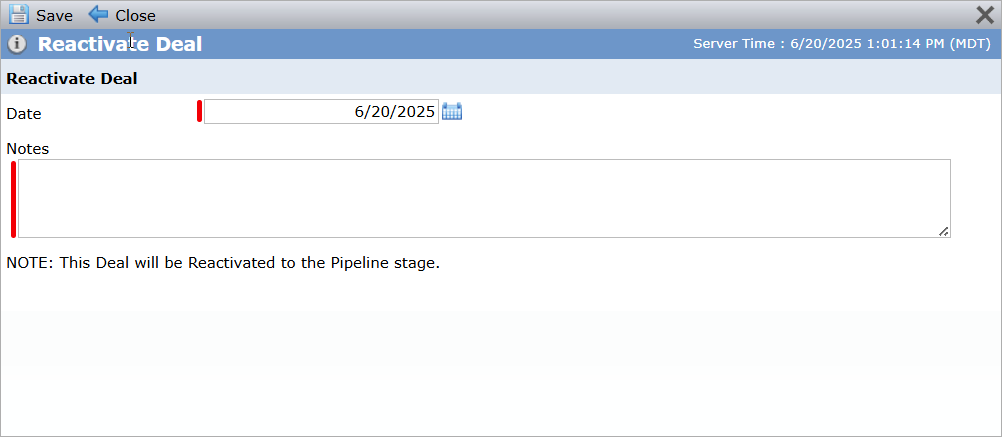Image resolution: width=1002 pixels, height=437 pixels.
Task: Click the NOTE about Pipeline stage text
Action: pyautogui.click(x=223, y=263)
